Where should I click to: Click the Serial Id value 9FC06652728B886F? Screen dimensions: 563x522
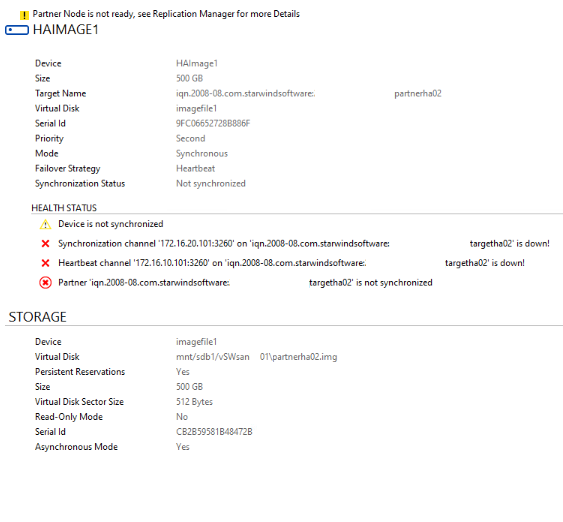point(213,123)
